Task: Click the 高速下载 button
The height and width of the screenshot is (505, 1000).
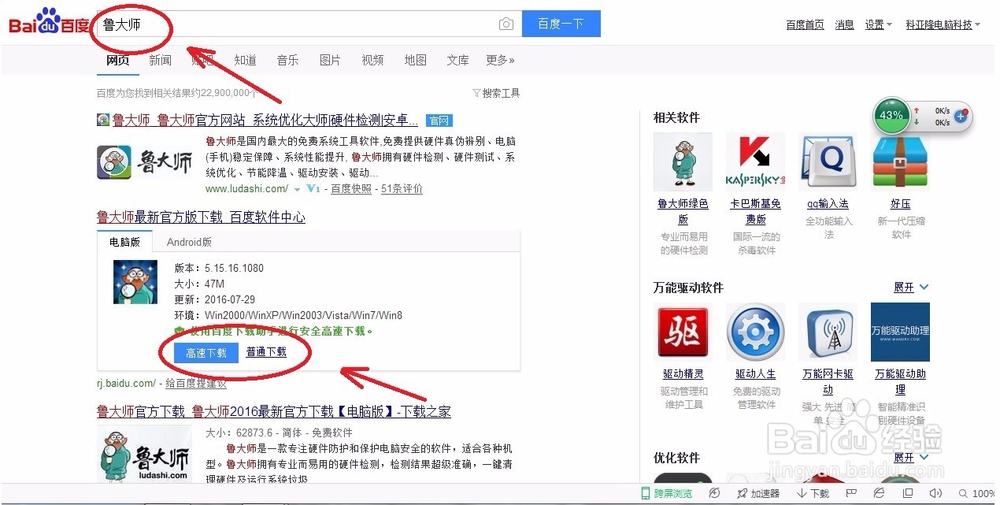Action: tap(205, 353)
